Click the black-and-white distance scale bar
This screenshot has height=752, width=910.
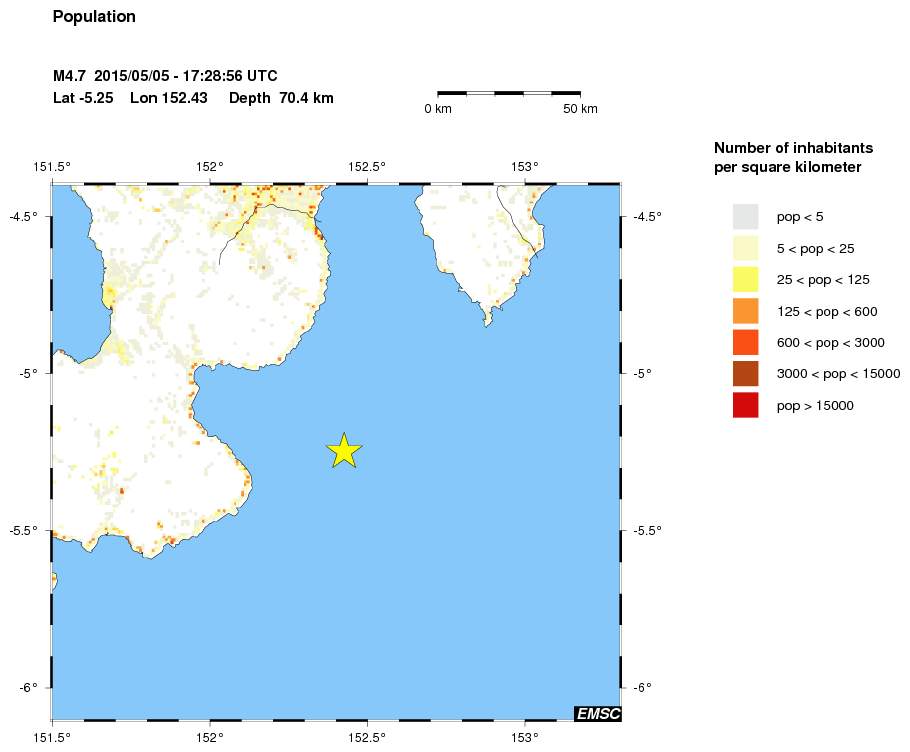(509, 93)
